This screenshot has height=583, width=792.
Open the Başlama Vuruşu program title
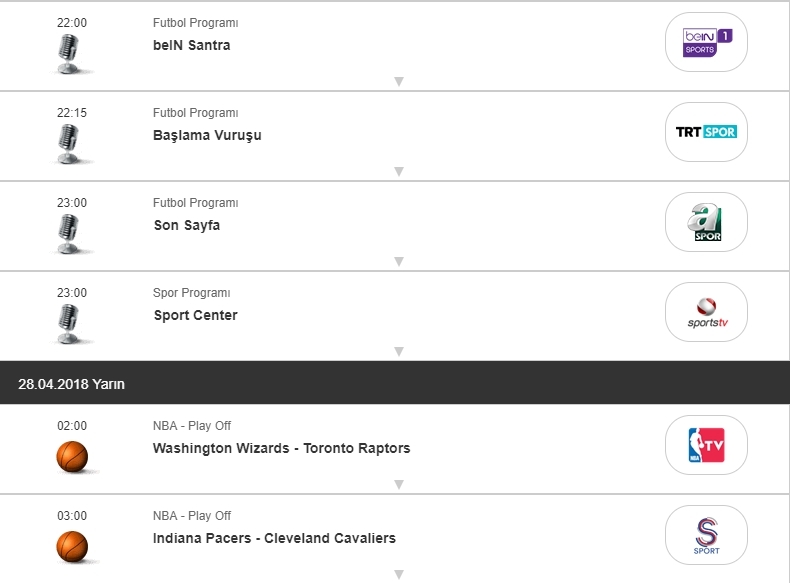click(207, 135)
